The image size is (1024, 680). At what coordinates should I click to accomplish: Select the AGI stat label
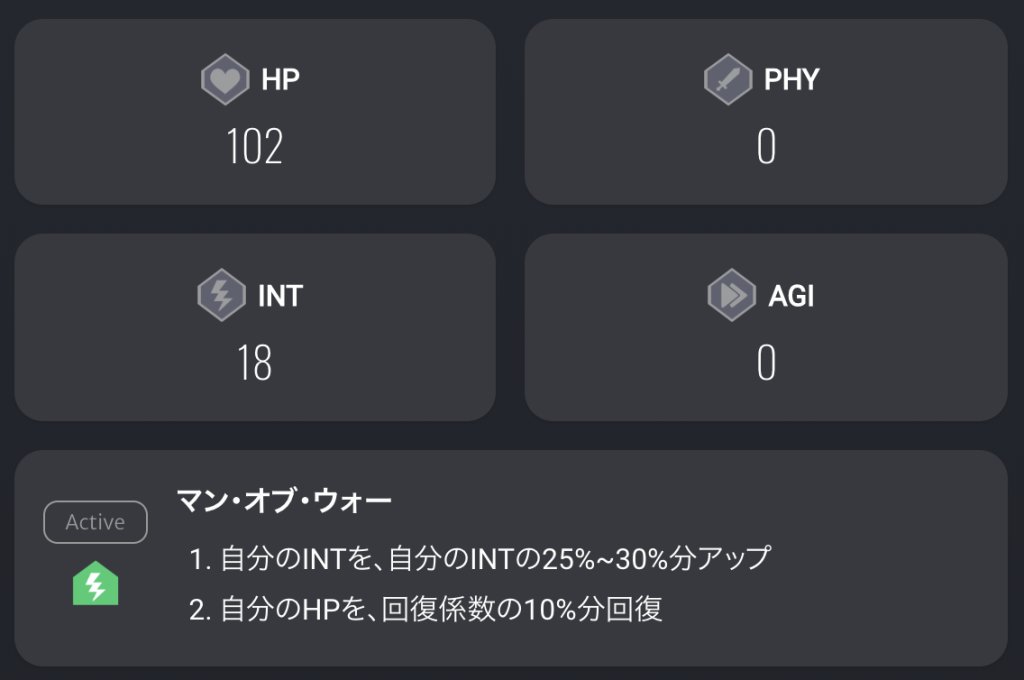pos(791,296)
